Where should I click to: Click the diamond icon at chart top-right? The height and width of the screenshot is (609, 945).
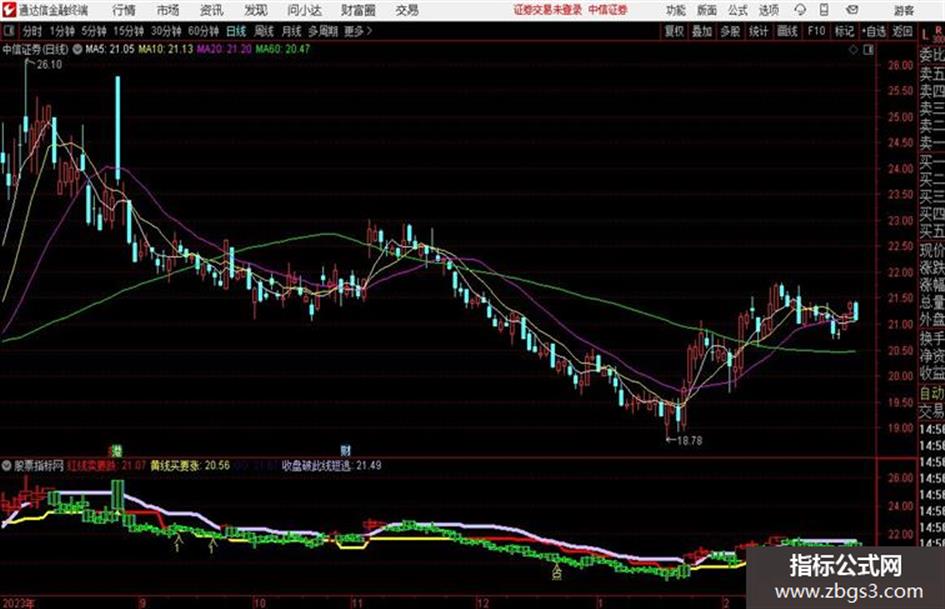click(853, 50)
